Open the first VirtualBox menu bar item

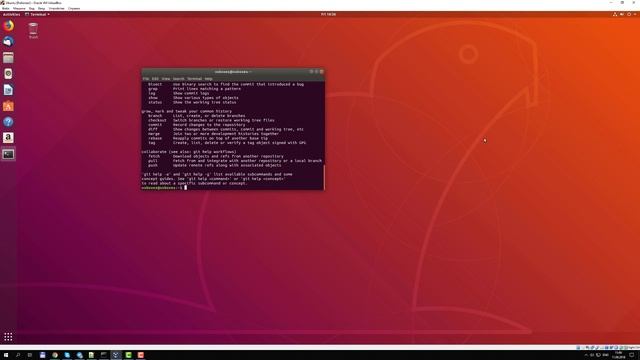[6, 8]
